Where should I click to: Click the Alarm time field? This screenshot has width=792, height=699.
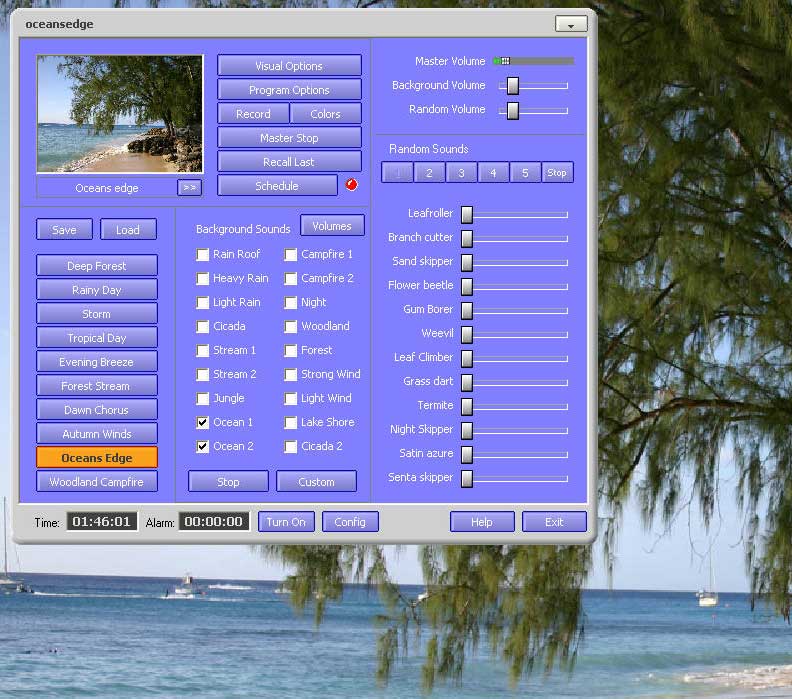[x=214, y=522]
